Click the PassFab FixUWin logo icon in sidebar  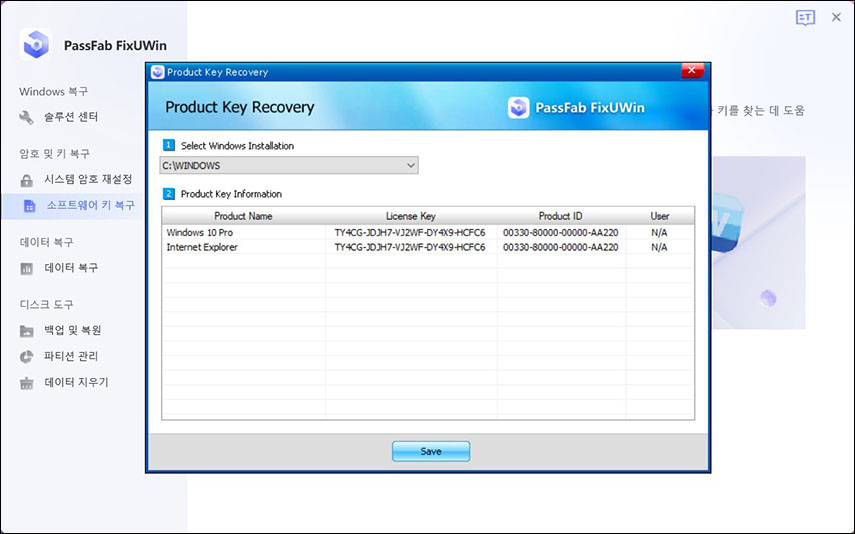(36, 44)
